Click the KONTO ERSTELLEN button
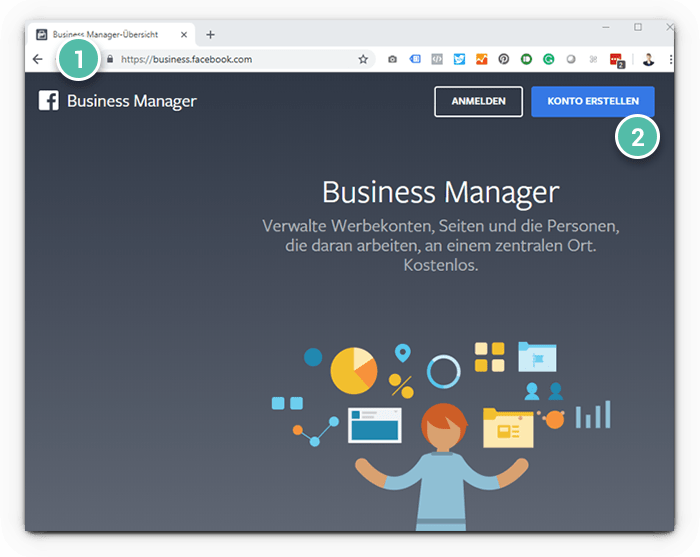 [x=593, y=101]
